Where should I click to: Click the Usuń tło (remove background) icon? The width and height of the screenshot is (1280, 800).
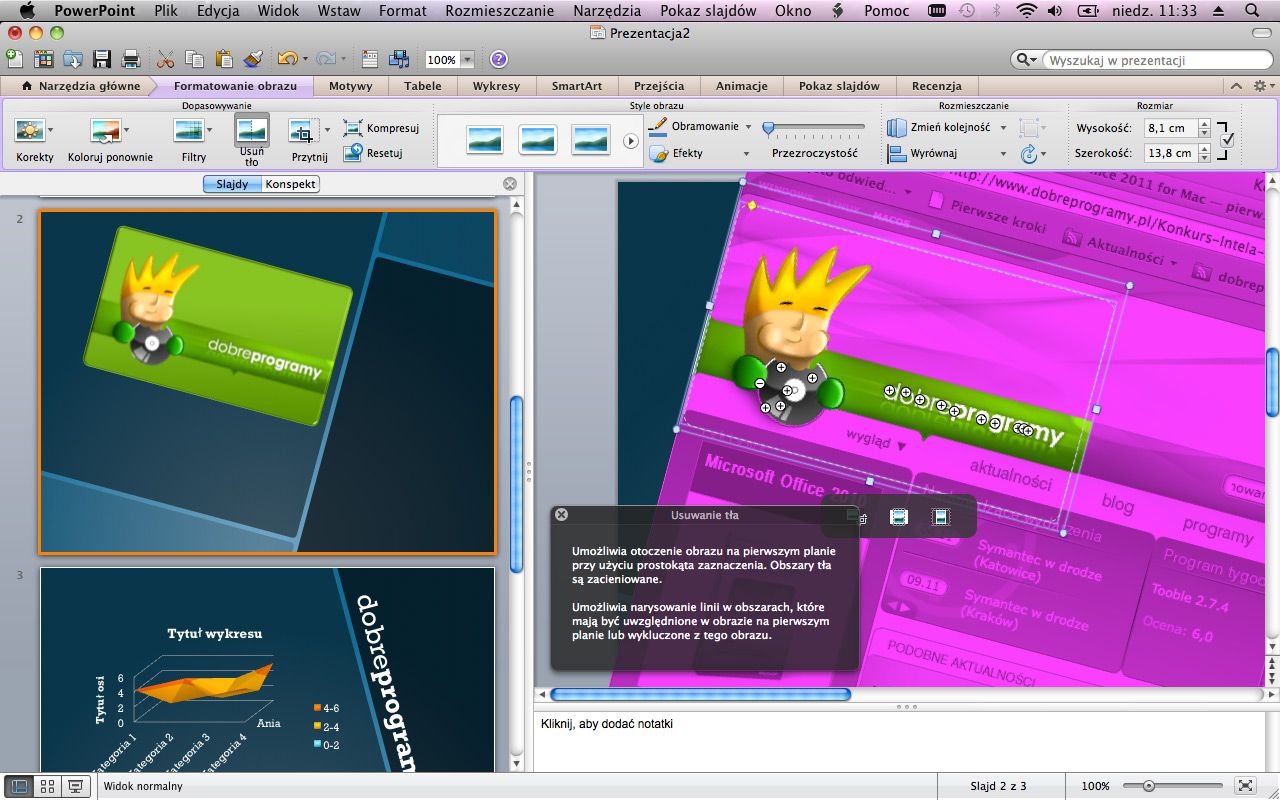pyautogui.click(x=252, y=131)
